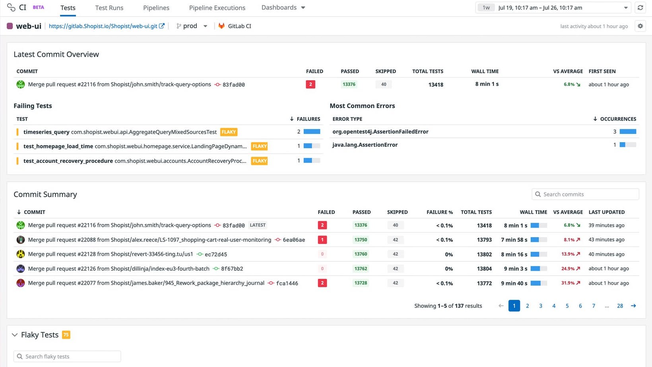Click FLAKY badge on test_account_recovery_procedure
This screenshot has height=367, width=652.
pyautogui.click(x=259, y=161)
